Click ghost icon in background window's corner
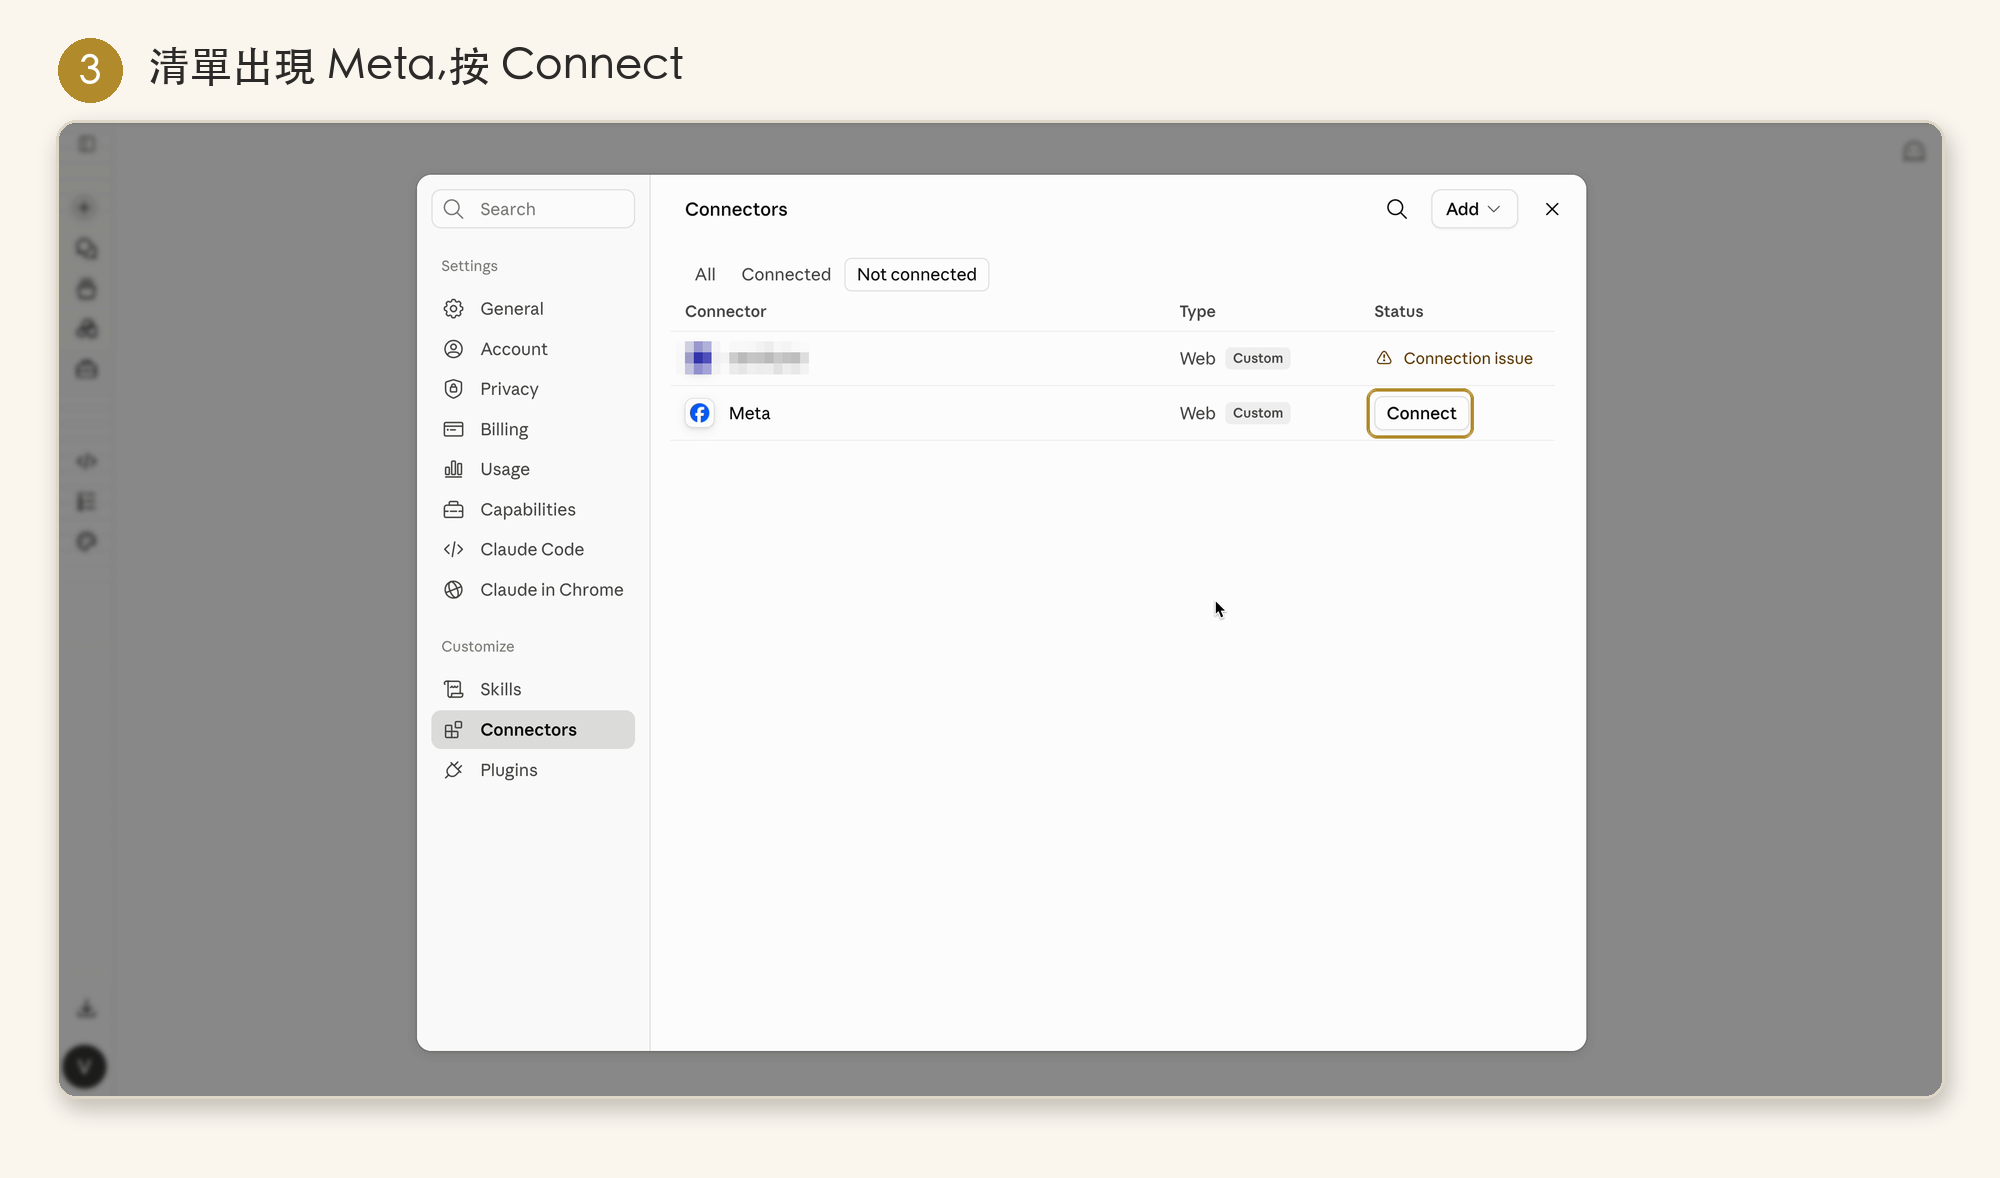 pos(1913,151)
